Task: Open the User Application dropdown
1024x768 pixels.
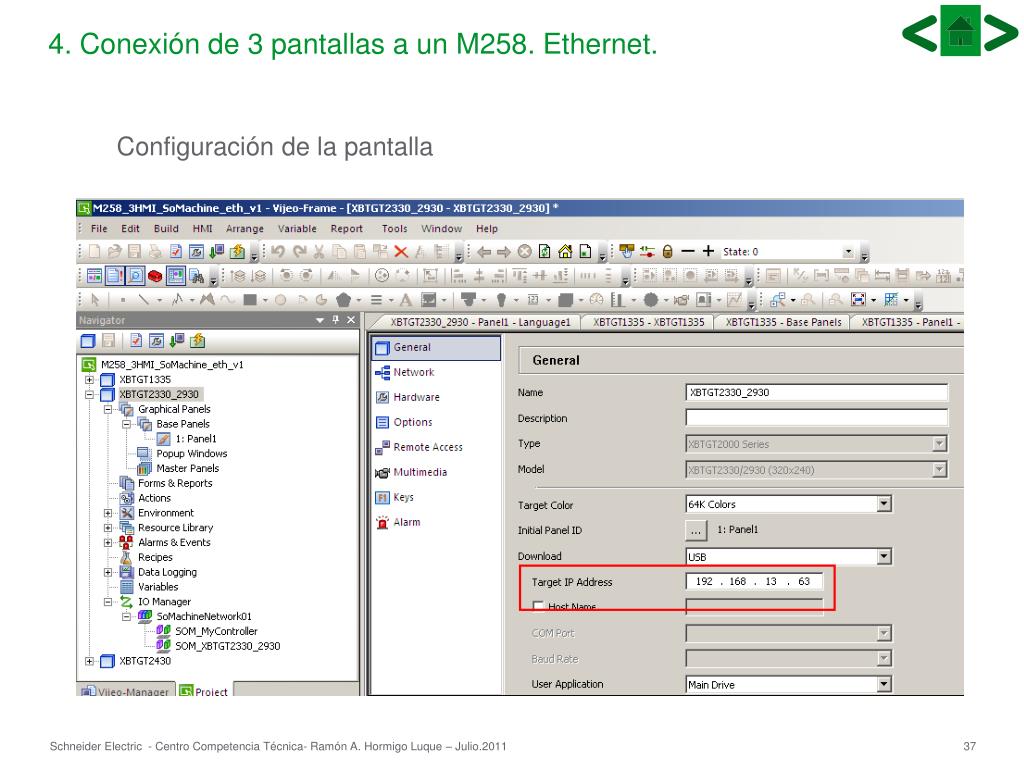Action: tap(884, 684)
